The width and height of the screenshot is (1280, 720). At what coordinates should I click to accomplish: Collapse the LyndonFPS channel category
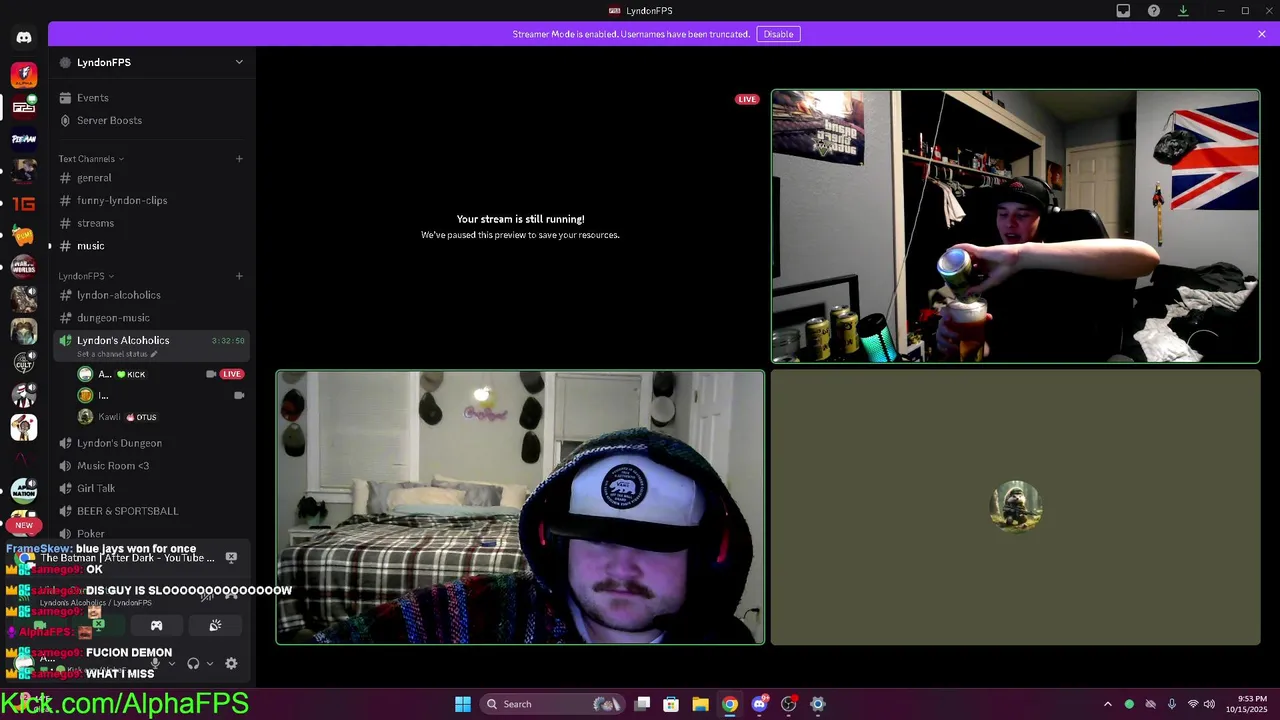(86, 276)
